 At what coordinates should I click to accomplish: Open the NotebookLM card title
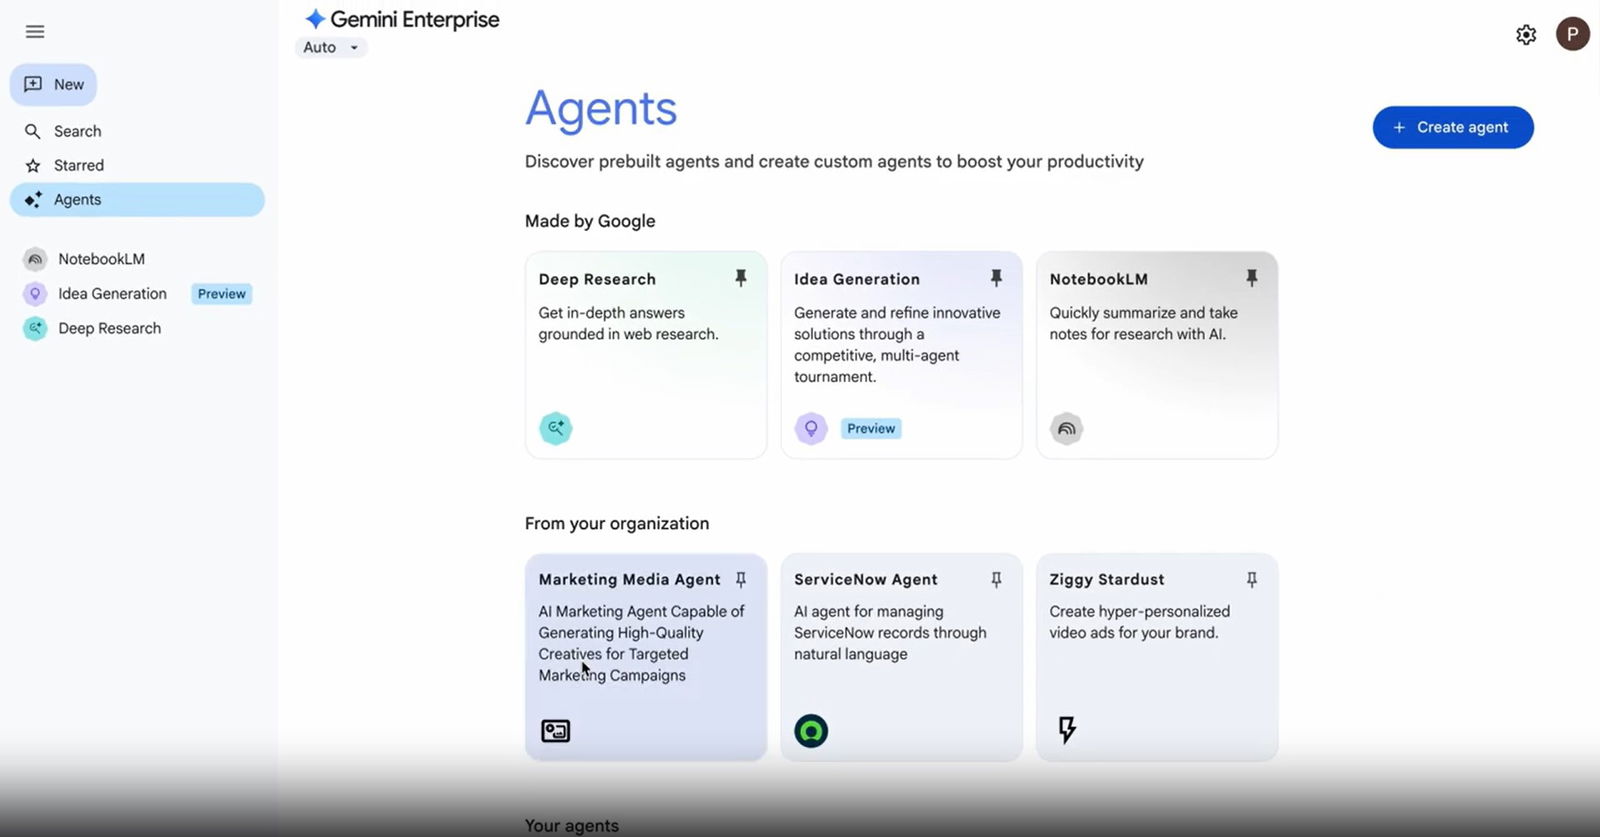1099,279
